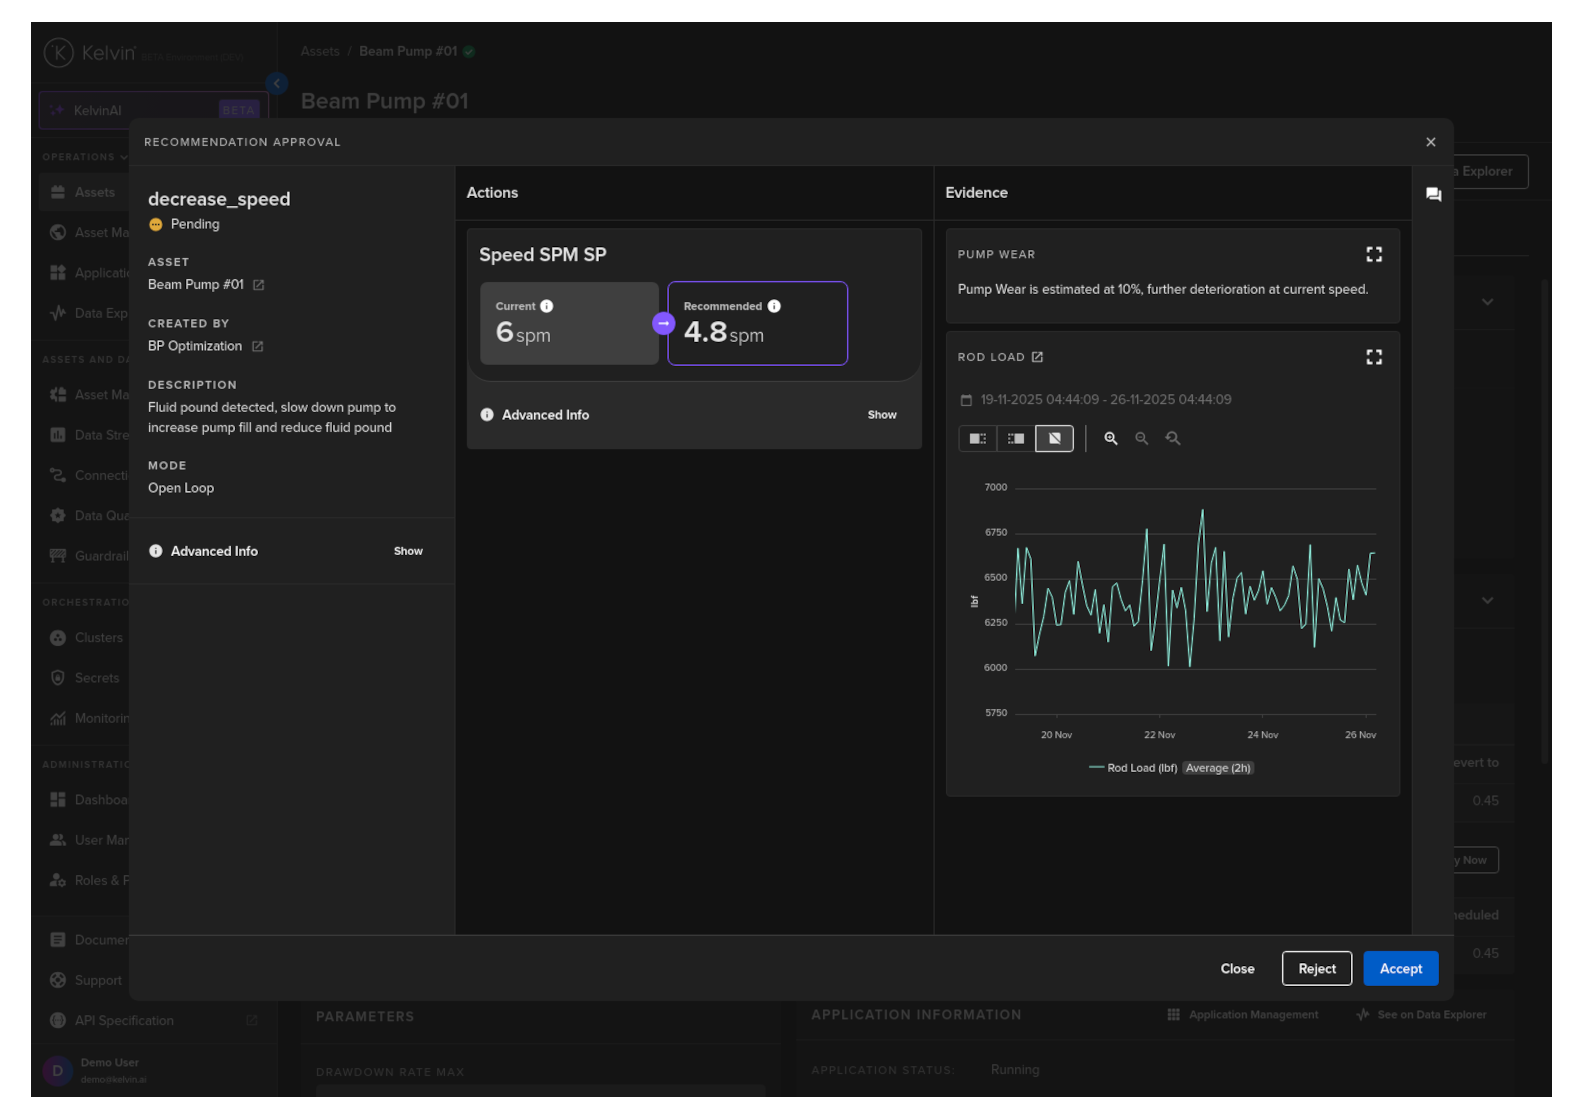Toggle the no-selection chart mode button
The width and height of the screenshot is (1584, 1120).
[1054, 439]
